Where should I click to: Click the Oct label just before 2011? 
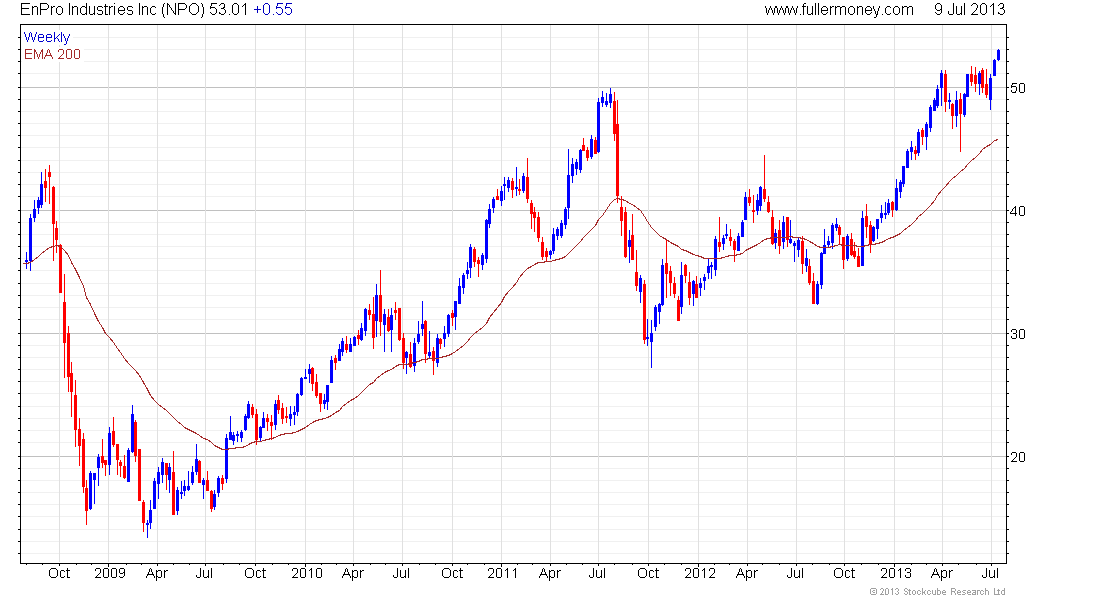pyautogui.click(x=452, y=573)
